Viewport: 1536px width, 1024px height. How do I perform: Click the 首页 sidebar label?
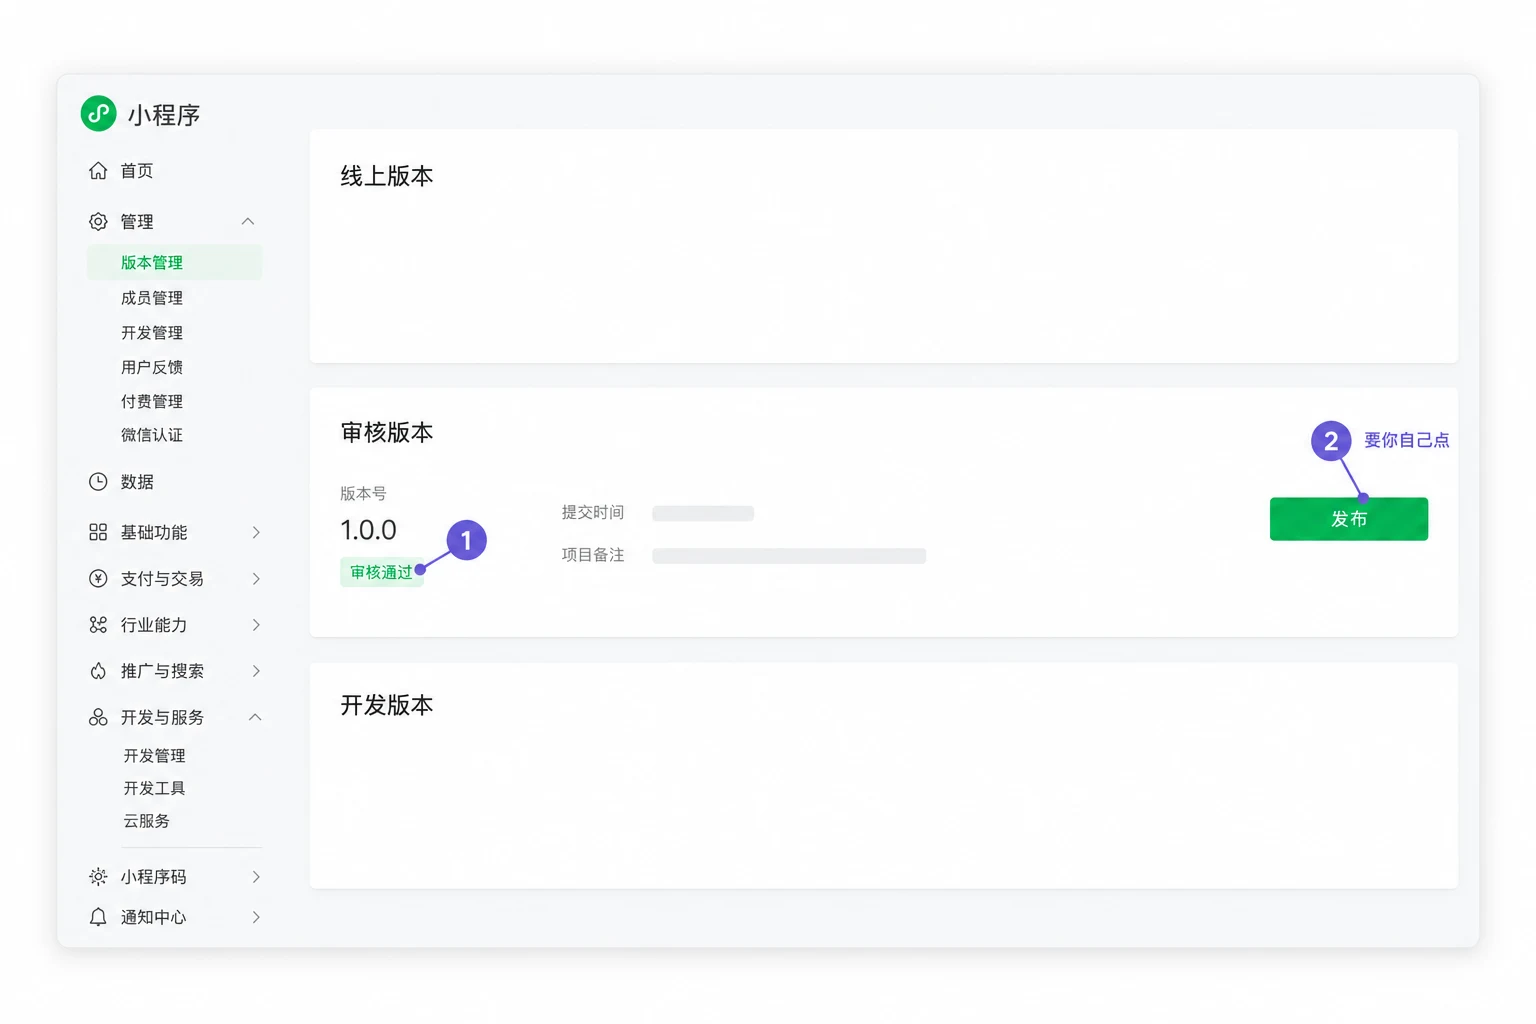tap(137, 171)
